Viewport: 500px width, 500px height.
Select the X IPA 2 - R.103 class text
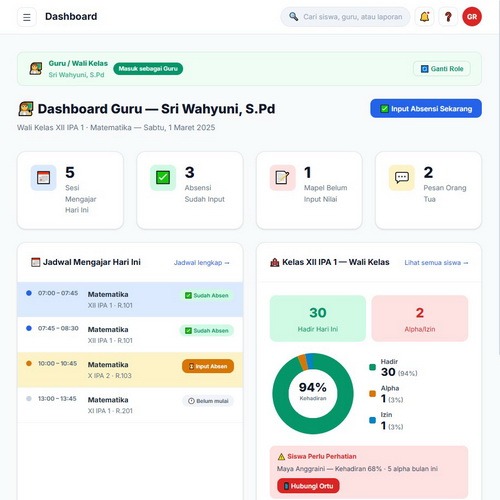click(x=110, y=376)
